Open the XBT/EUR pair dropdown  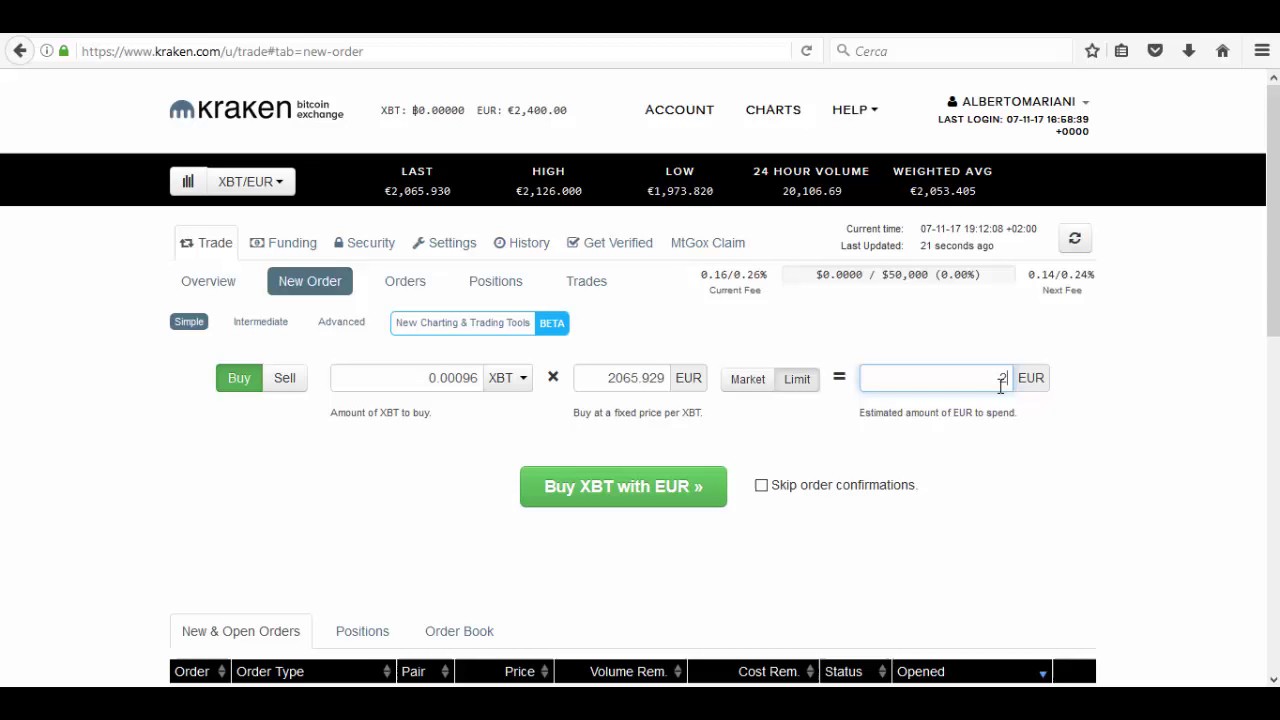[250, 181]
